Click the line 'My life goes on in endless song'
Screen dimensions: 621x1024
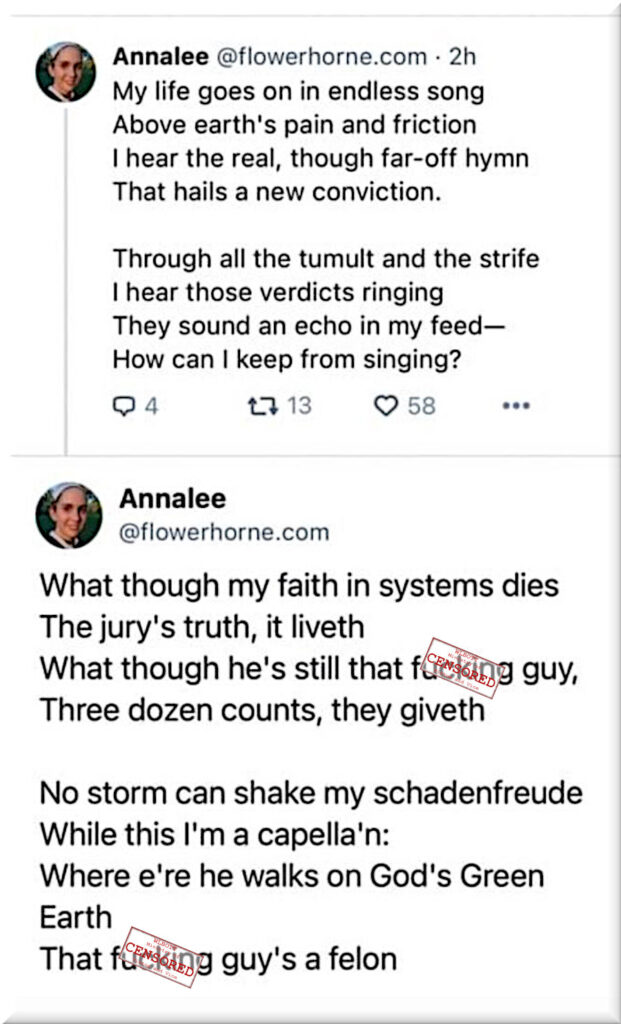(x=298, y=92)
